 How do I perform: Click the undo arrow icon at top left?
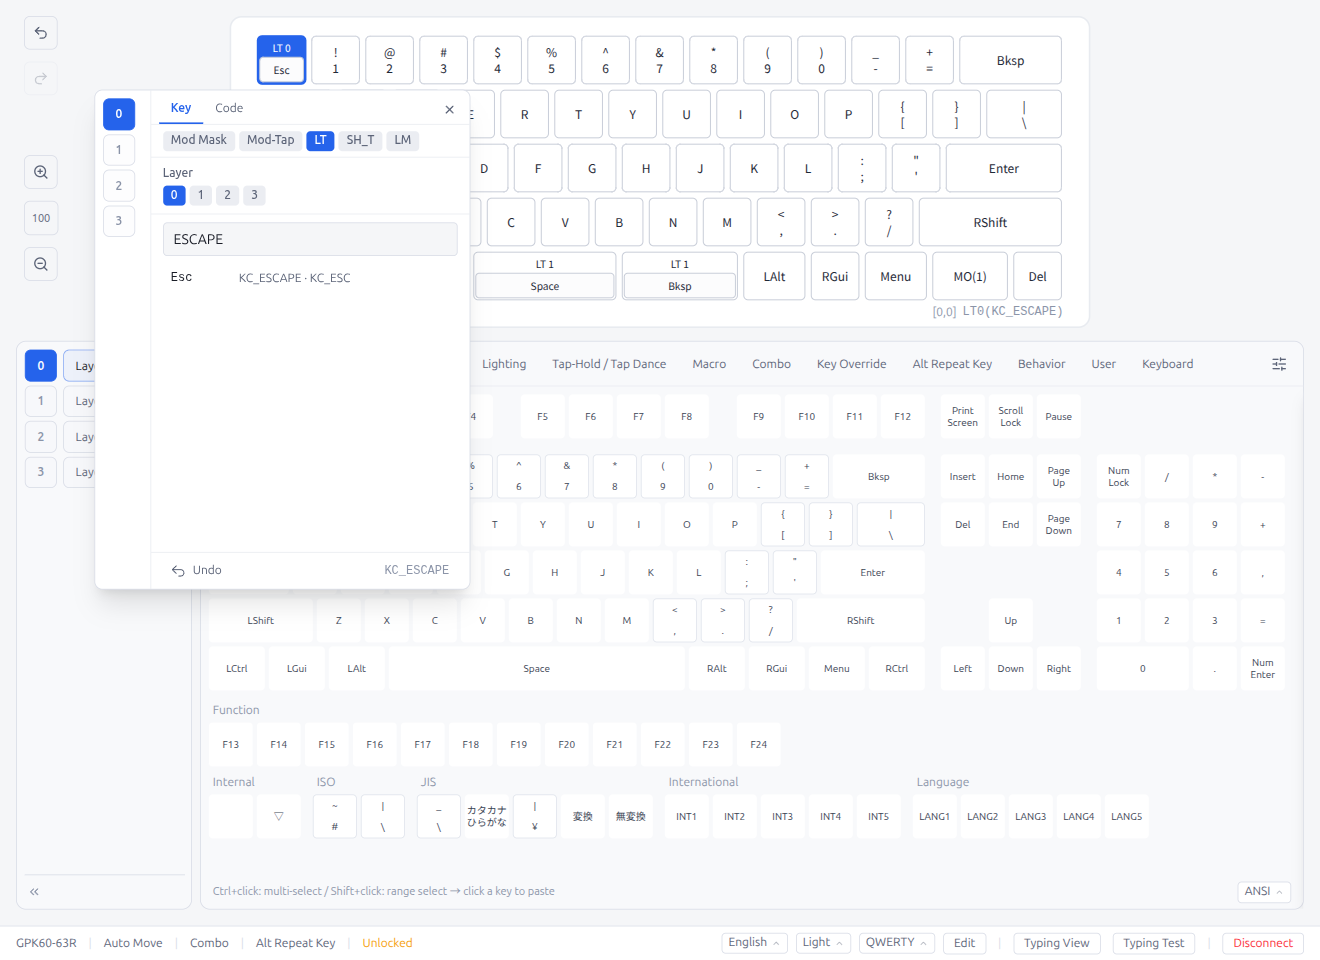(x=41, y=33)
